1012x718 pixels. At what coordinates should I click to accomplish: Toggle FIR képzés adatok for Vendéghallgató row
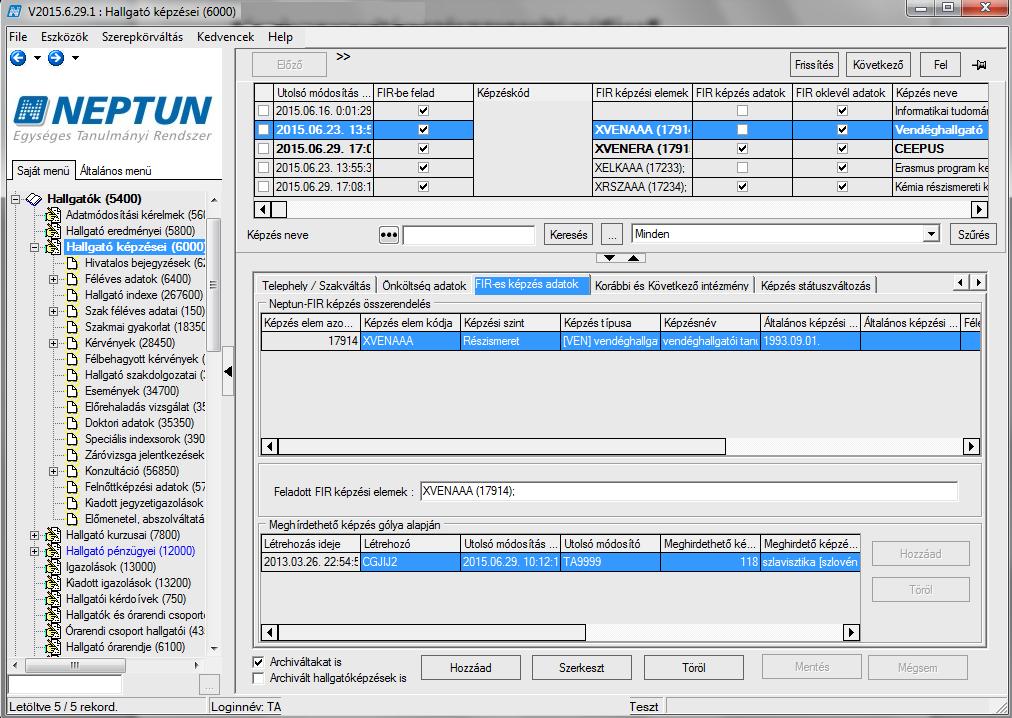742,130
